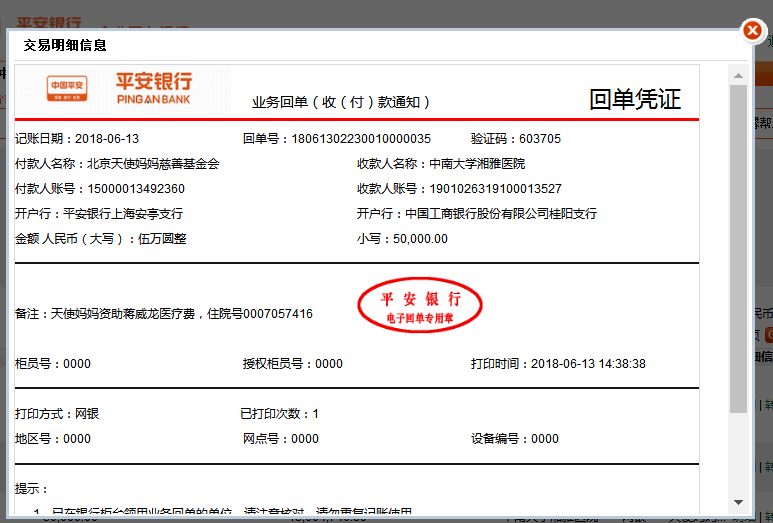
Task: Close the transaction detail dialog with the red X
Action: coord(752,31)
